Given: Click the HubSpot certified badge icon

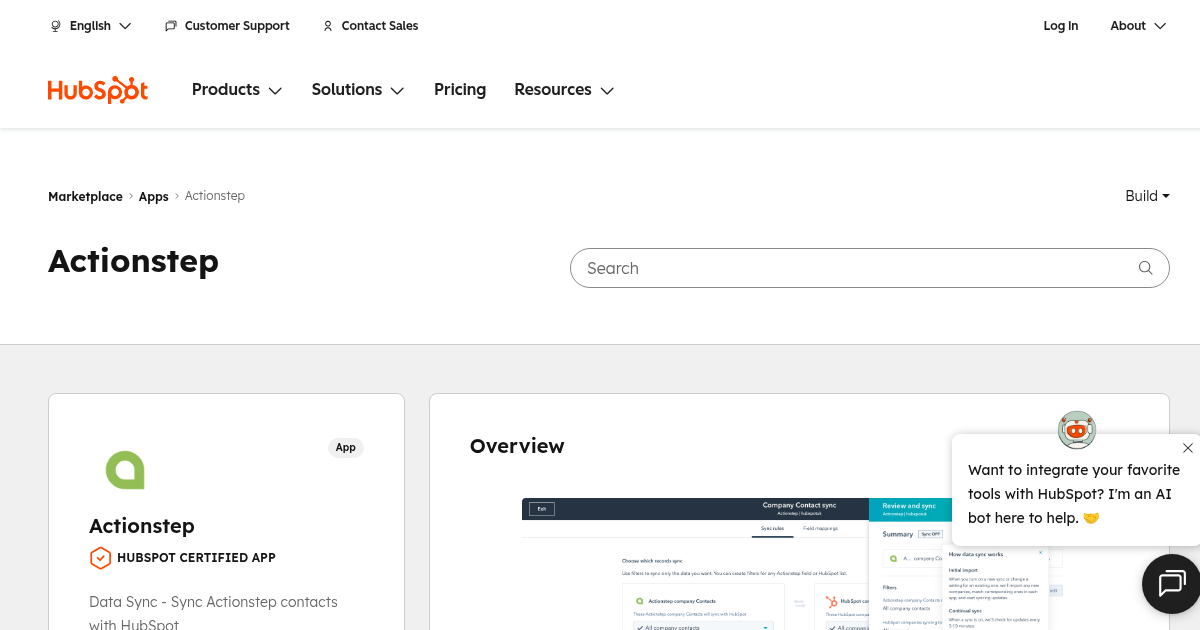Looking at the screenshot, I should (x=100, y=558).
